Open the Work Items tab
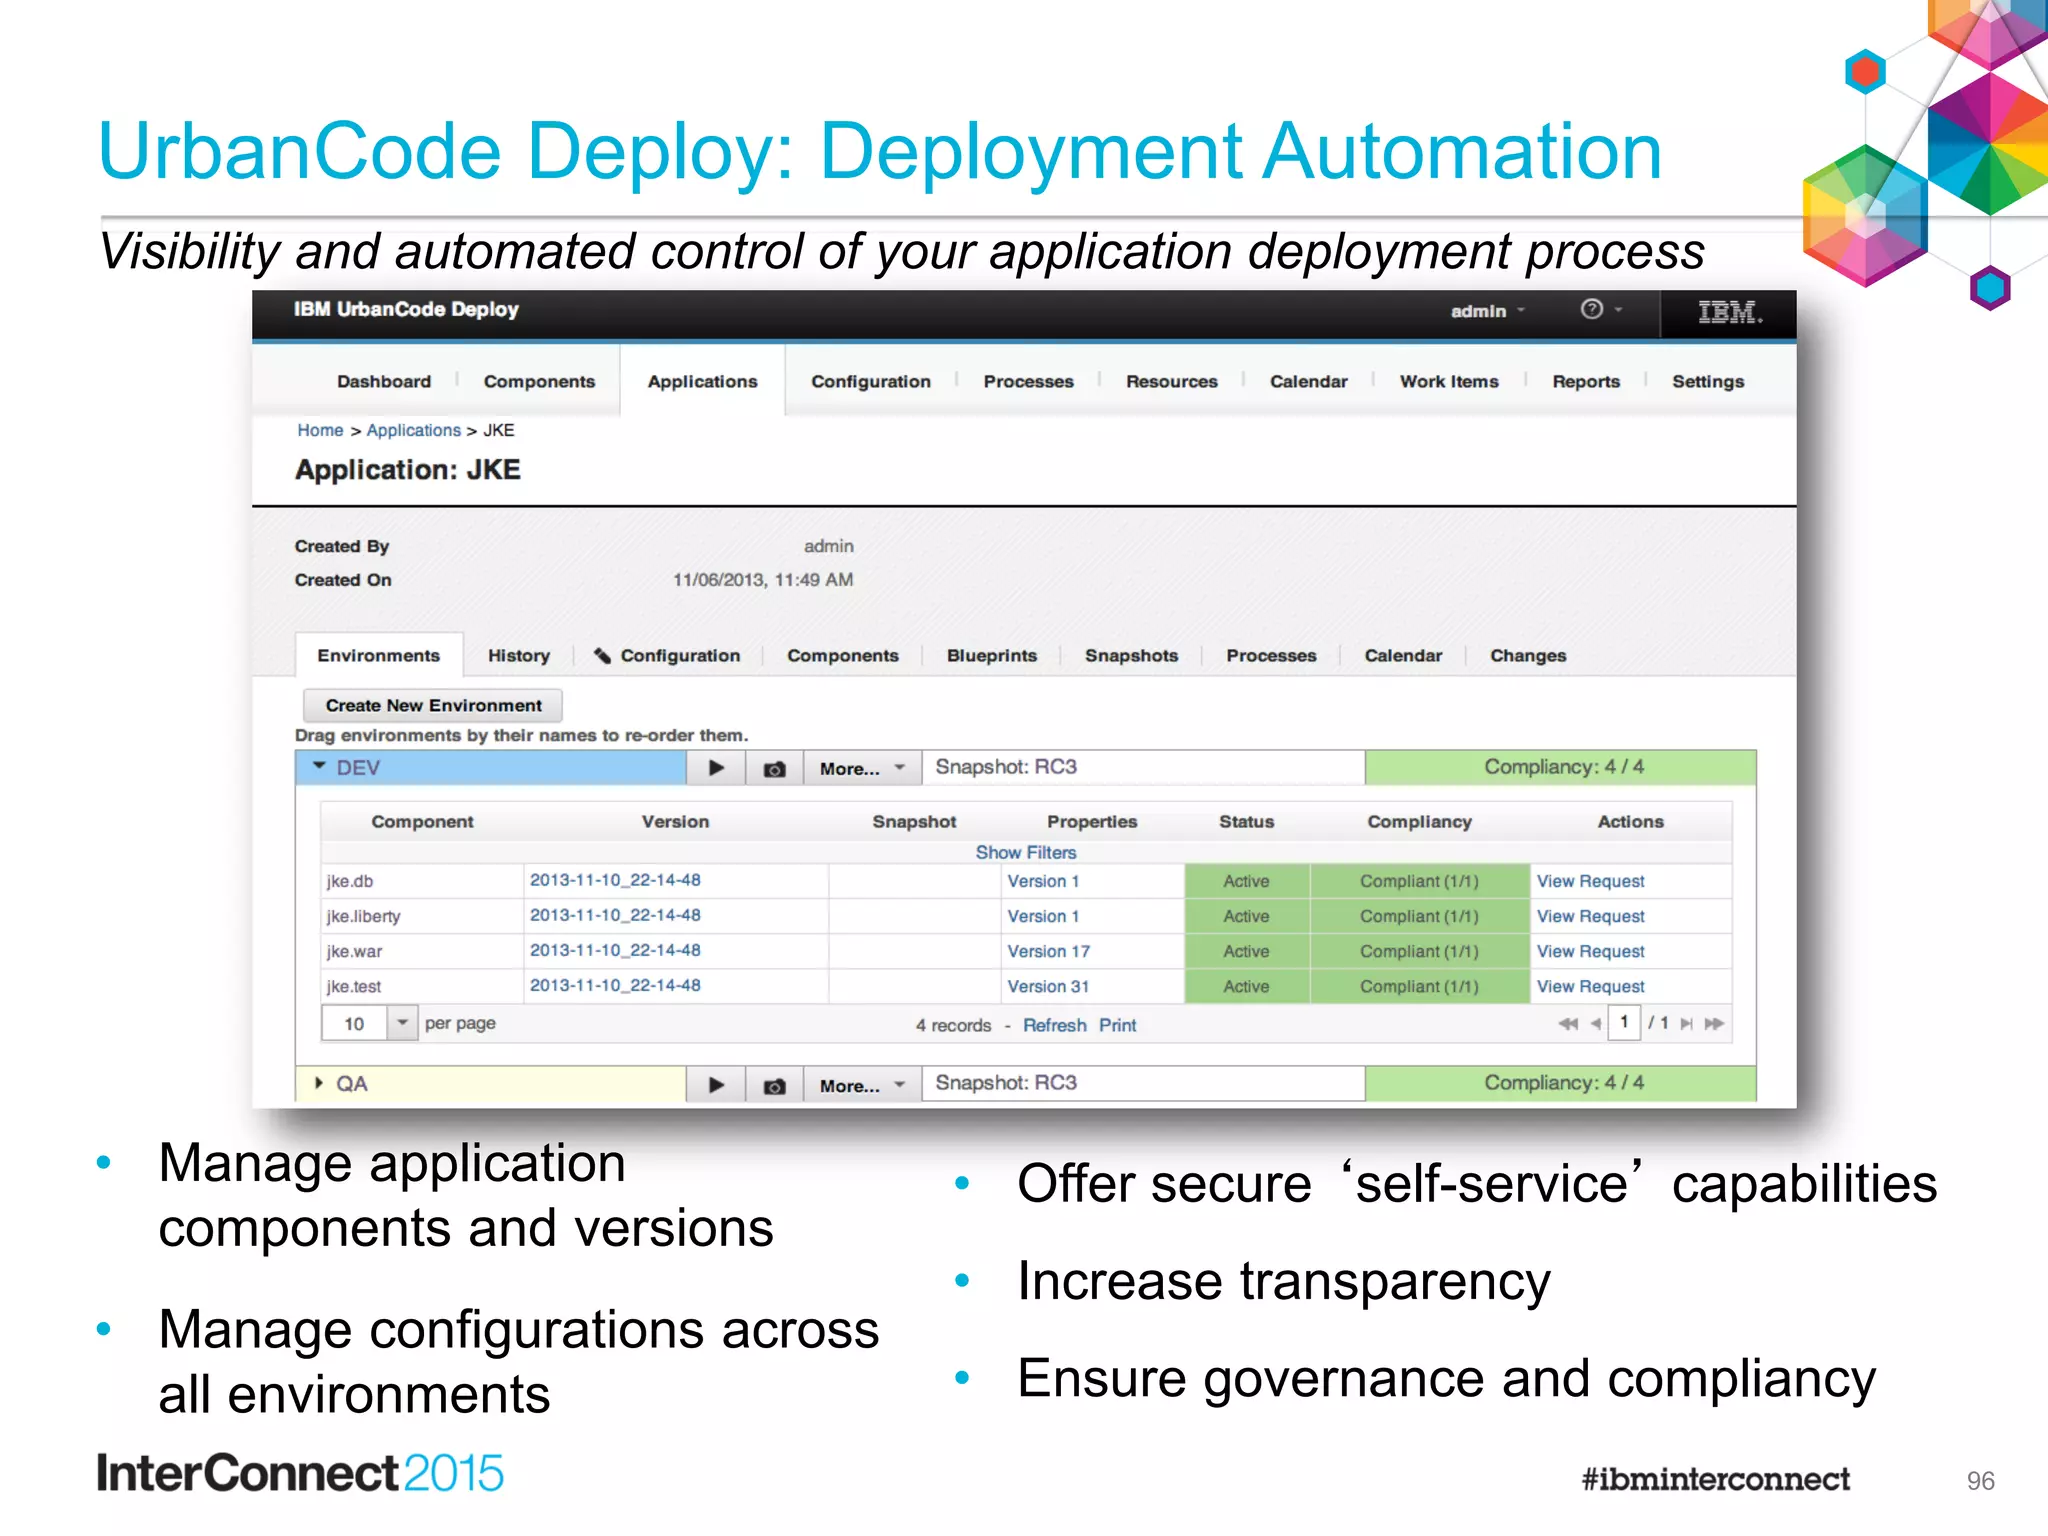The image size is (2048, 1536). pyautogui.click(x=1449, y=381)
